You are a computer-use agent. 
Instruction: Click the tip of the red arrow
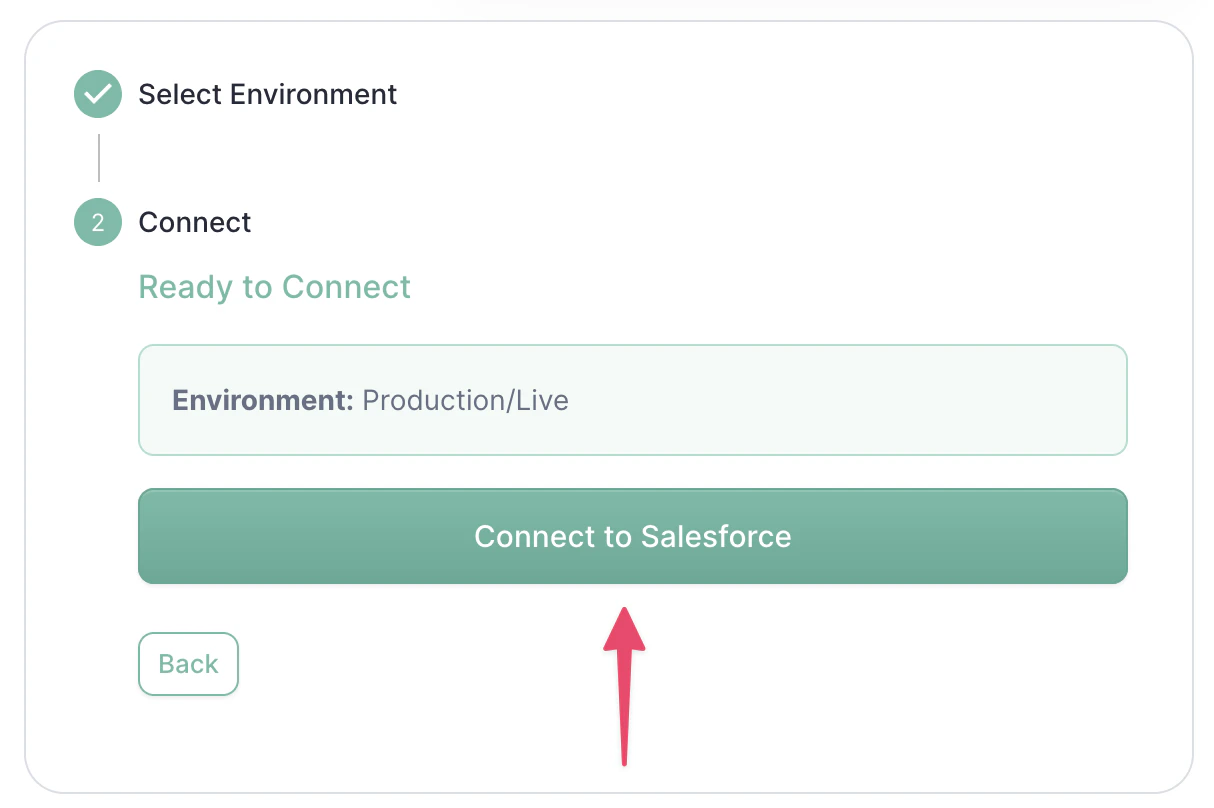click(624, 611)
